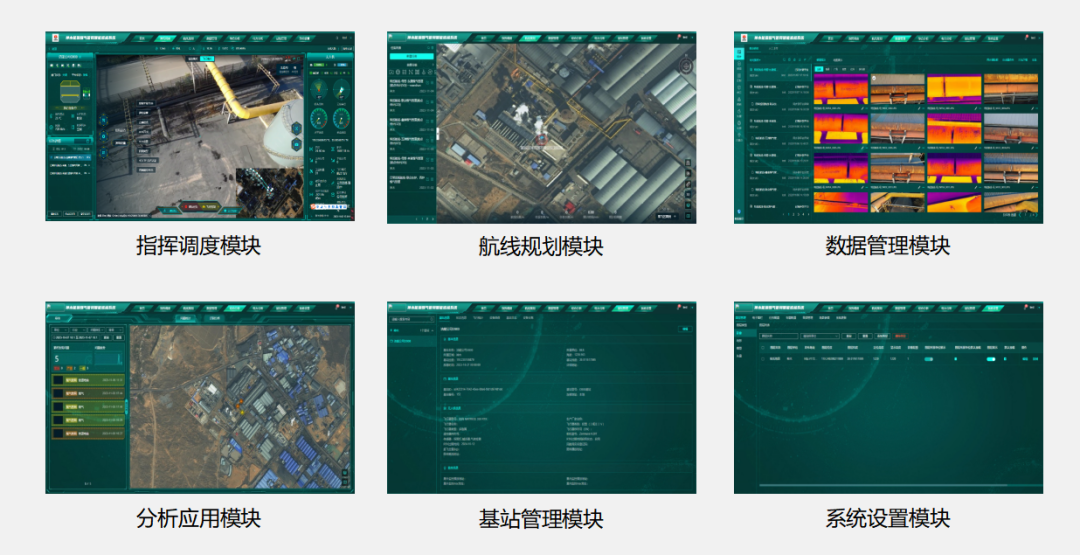
Task: Click the cyan button atop the route planning list
Action: [x=410, y=57]
